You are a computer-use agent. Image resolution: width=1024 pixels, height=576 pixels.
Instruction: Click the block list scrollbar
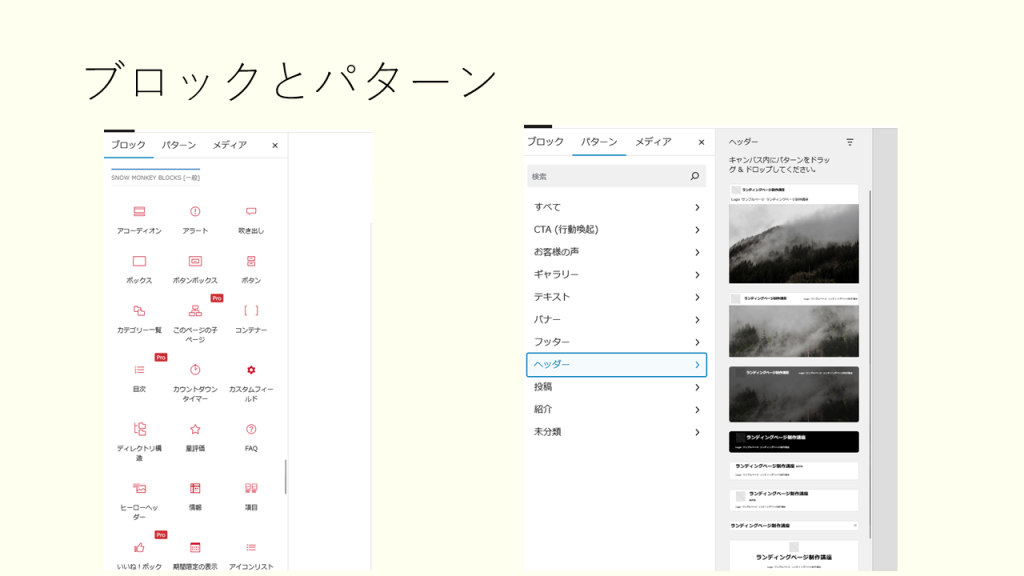286,476
